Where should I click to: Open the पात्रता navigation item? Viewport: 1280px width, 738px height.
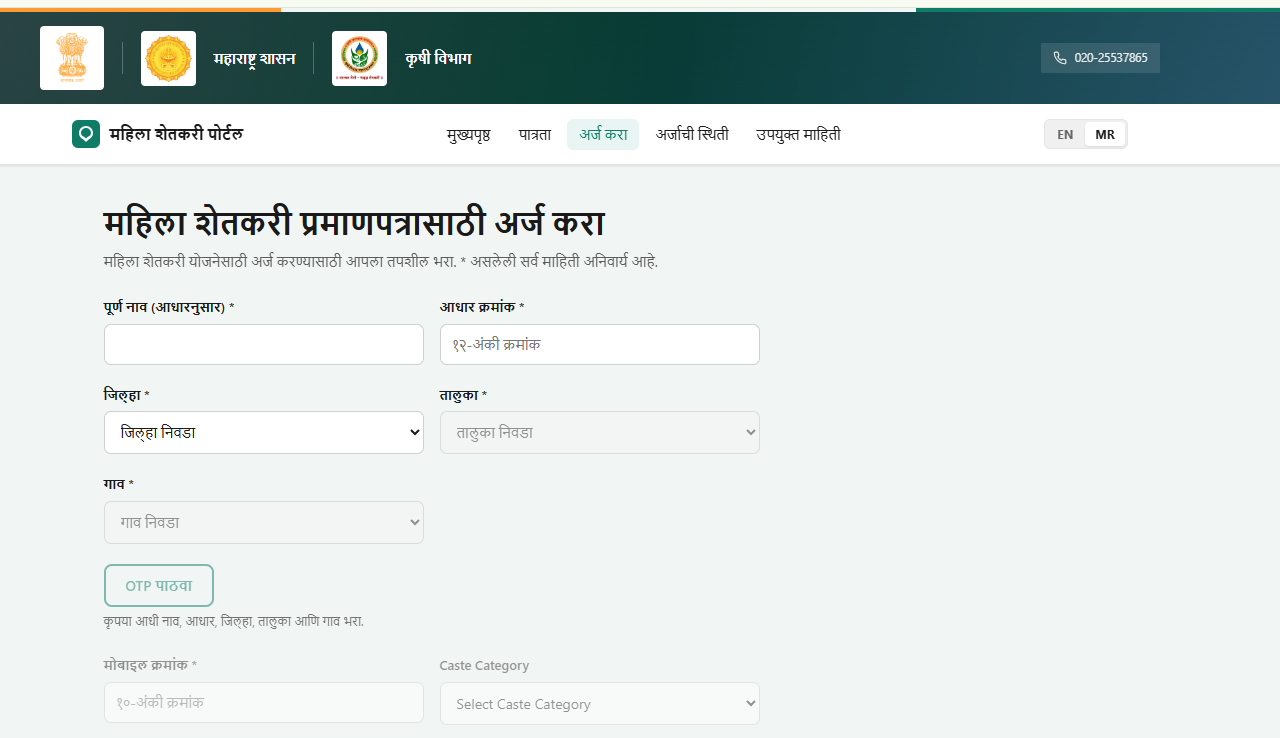(535, 134)
